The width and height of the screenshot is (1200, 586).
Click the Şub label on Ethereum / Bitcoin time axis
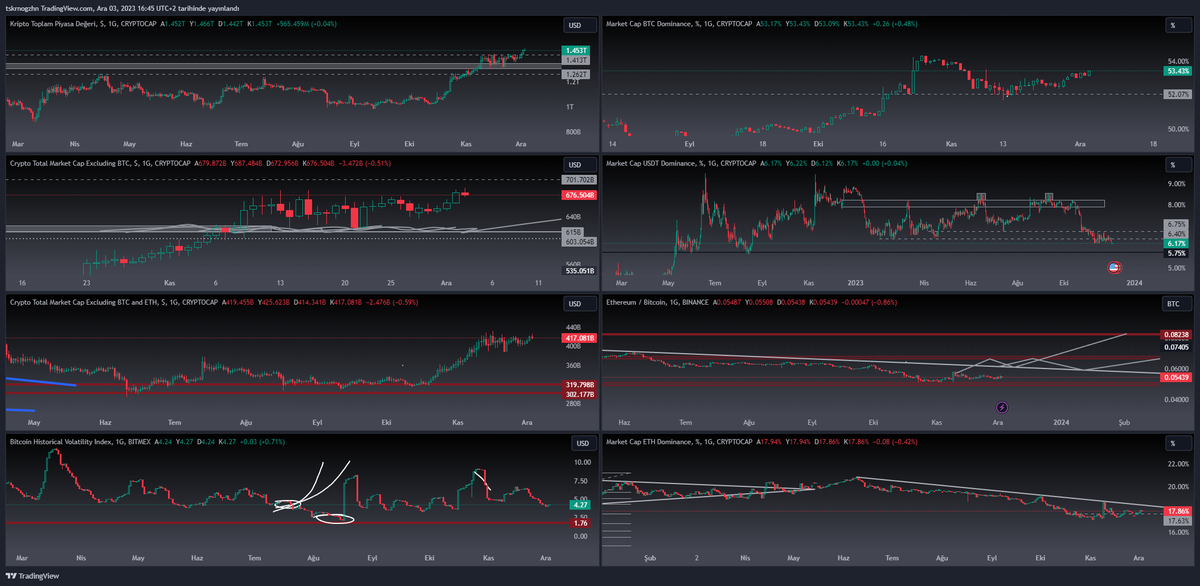pyautogui.click(x=1123, y=421)
